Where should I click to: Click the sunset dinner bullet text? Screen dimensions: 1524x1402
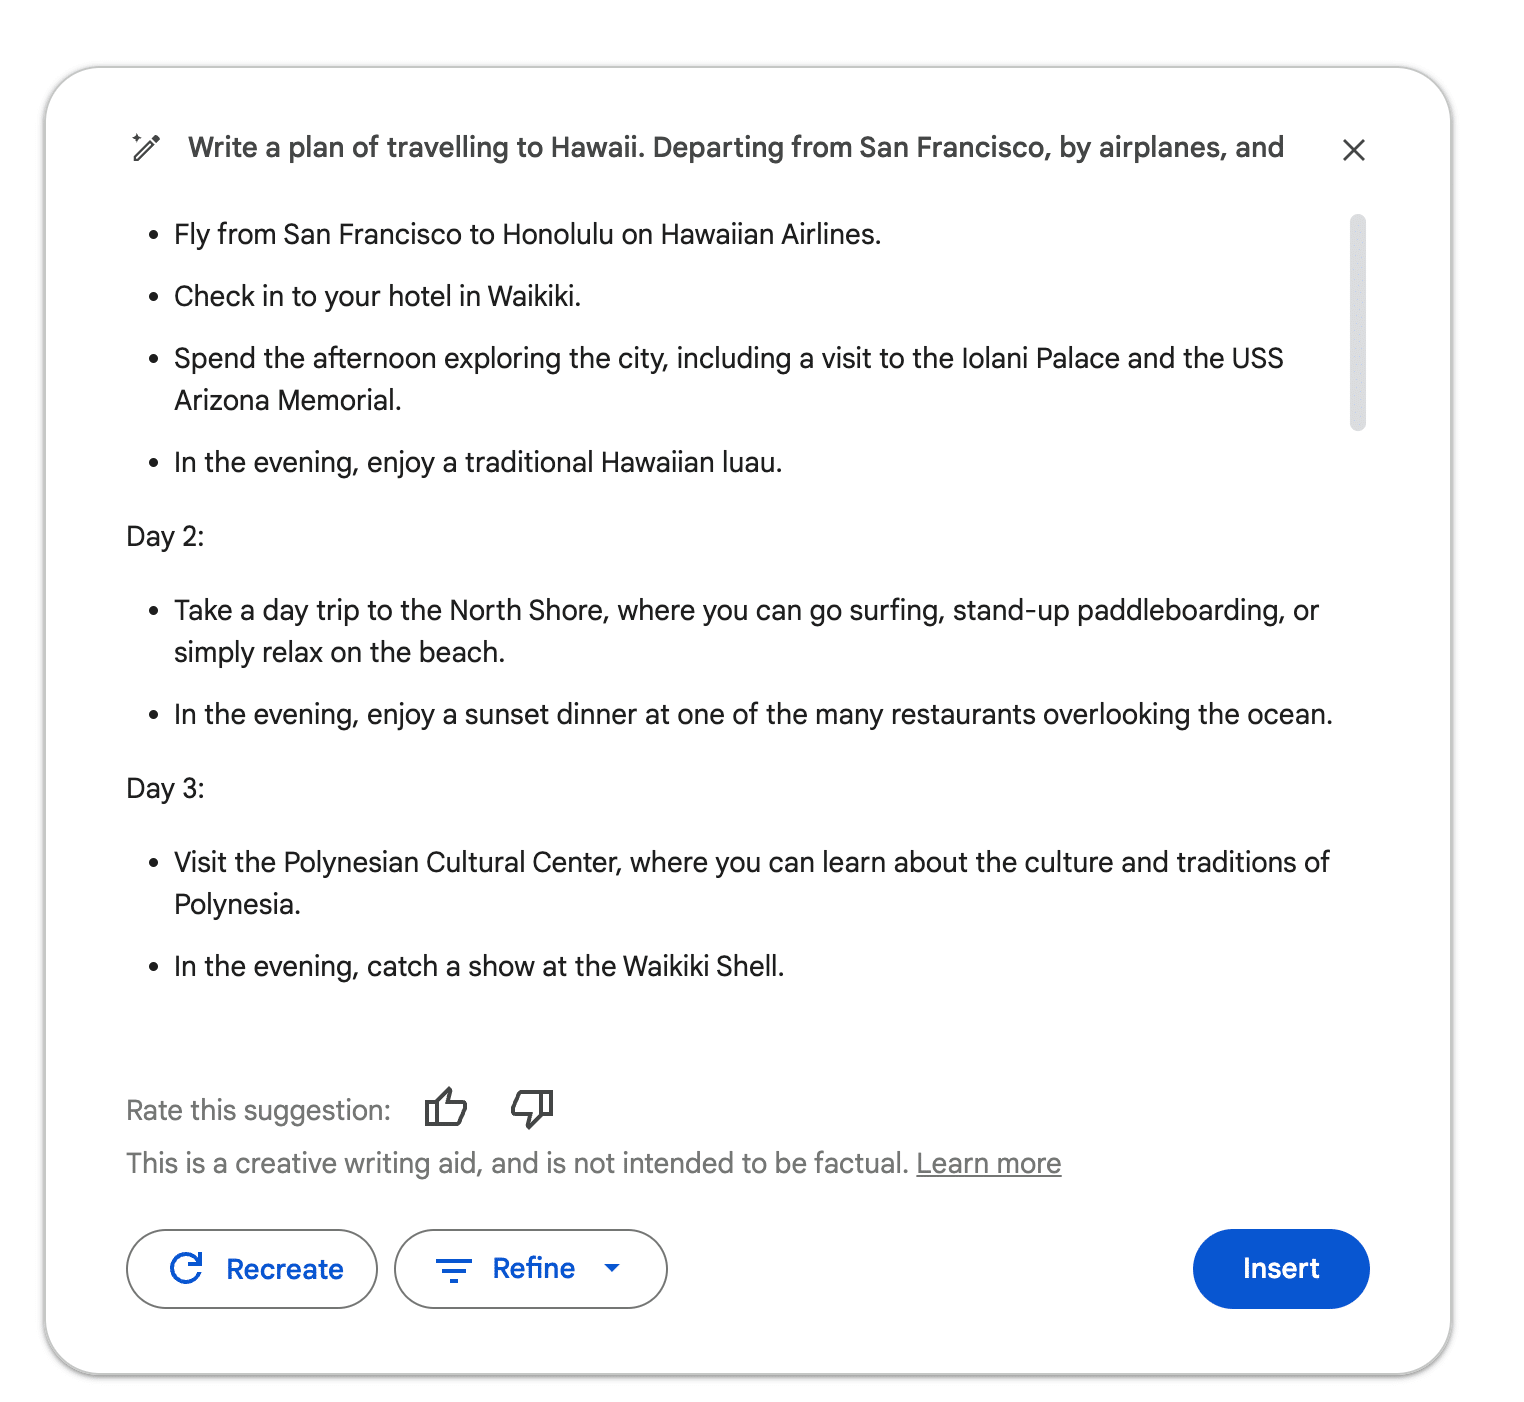click(x=752, y=714)
